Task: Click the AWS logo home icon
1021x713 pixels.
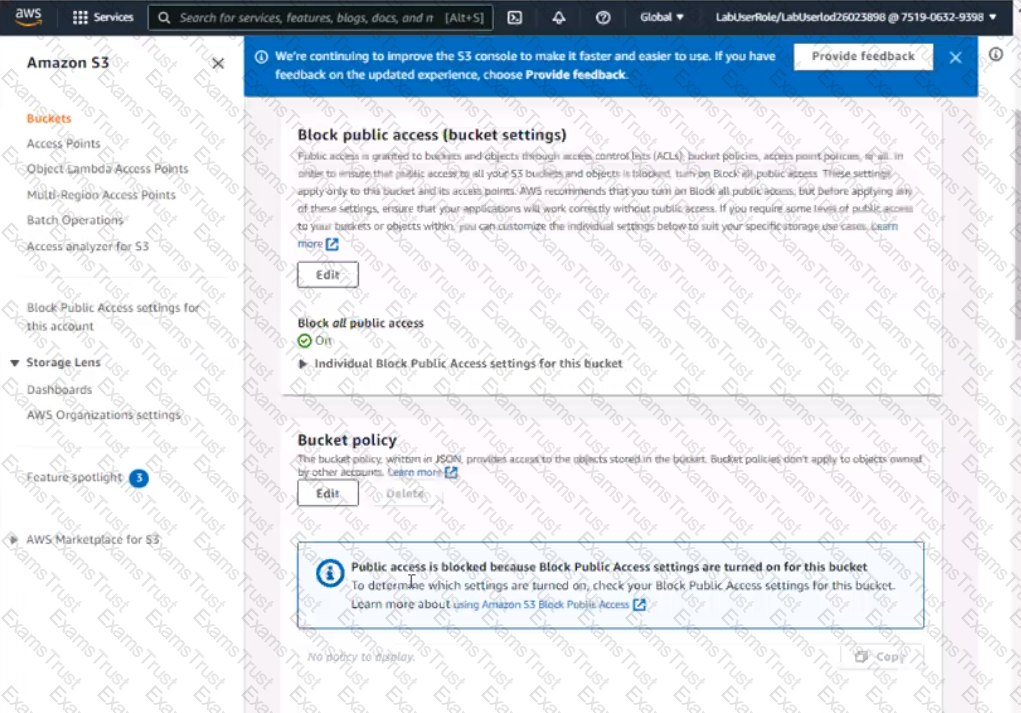Action: coord(28,17)
